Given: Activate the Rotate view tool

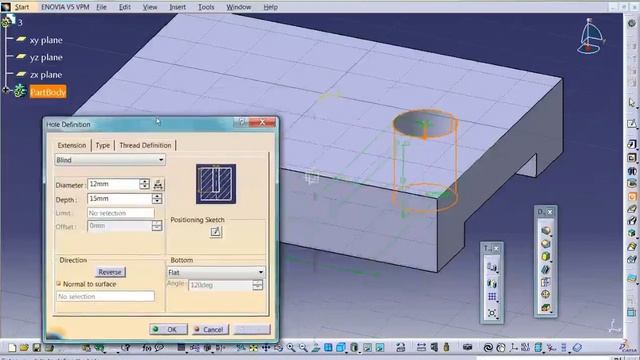Looking at the screenshot, I should pyautogui.click(x=279, y=348).
